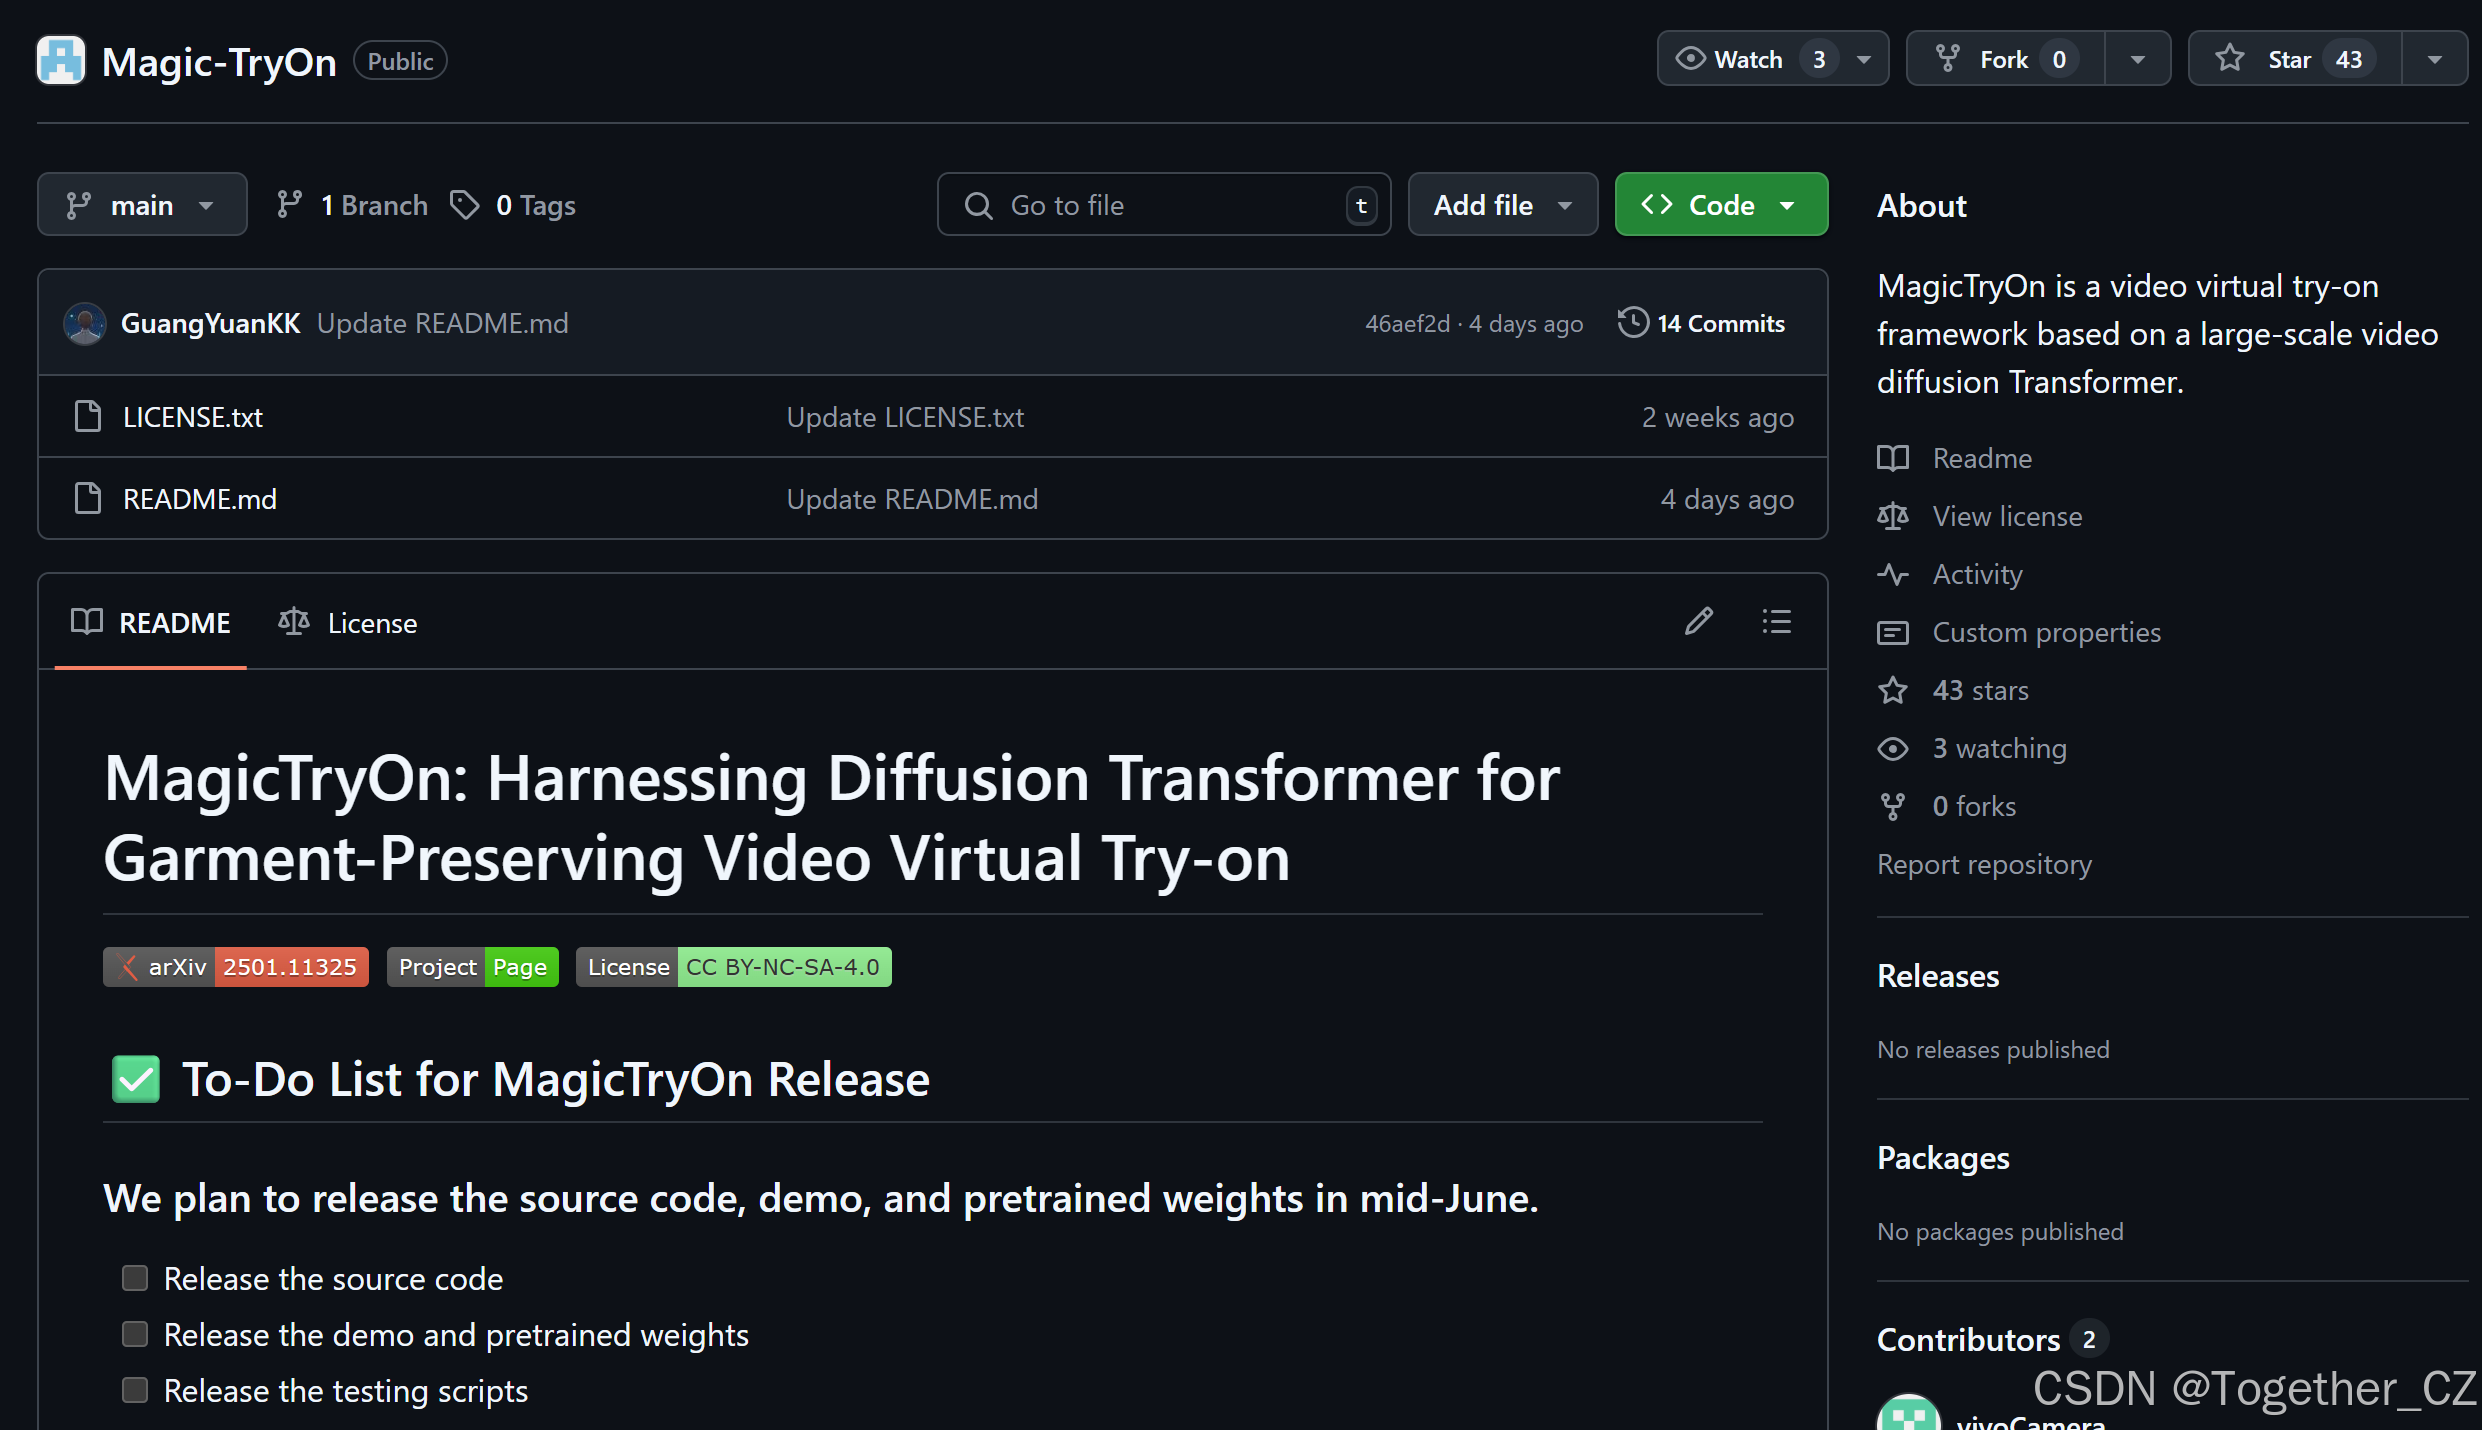This screenshot has width=2482, height=1430.
Task: Click the Star button
Action: click(2295, 59)
